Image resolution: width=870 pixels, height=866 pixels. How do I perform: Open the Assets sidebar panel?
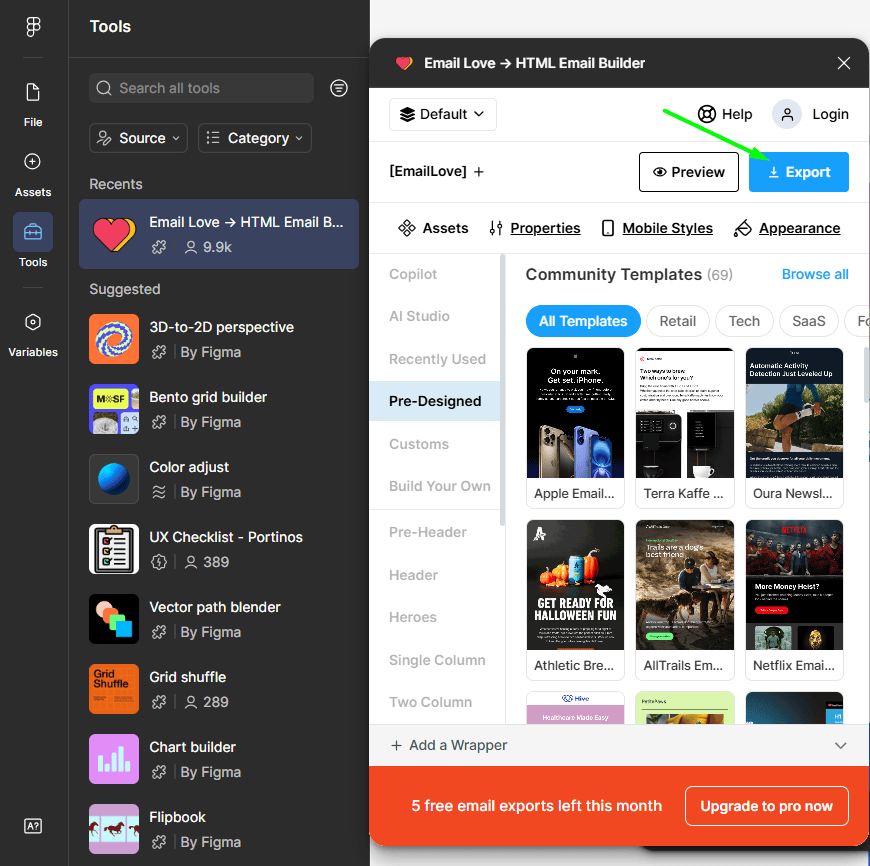[x=33, y=174]
